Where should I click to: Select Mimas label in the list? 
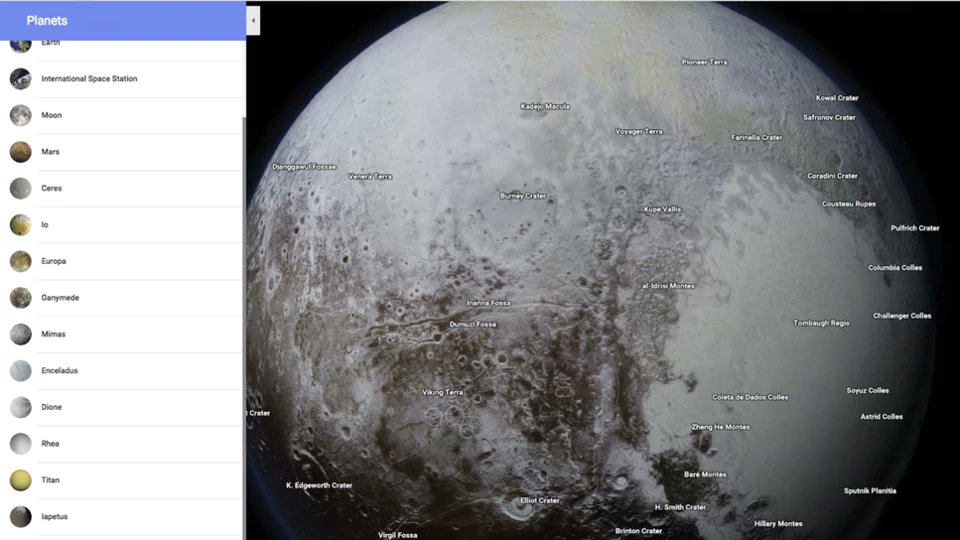53,334
